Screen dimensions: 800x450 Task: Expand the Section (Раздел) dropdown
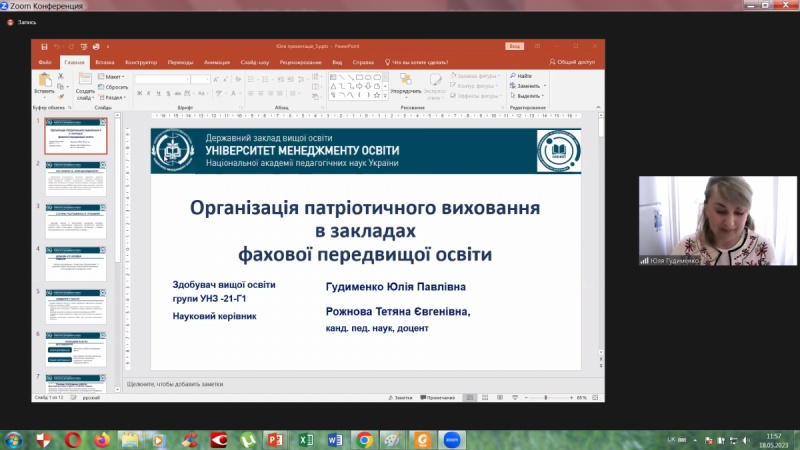click(114, 97)
